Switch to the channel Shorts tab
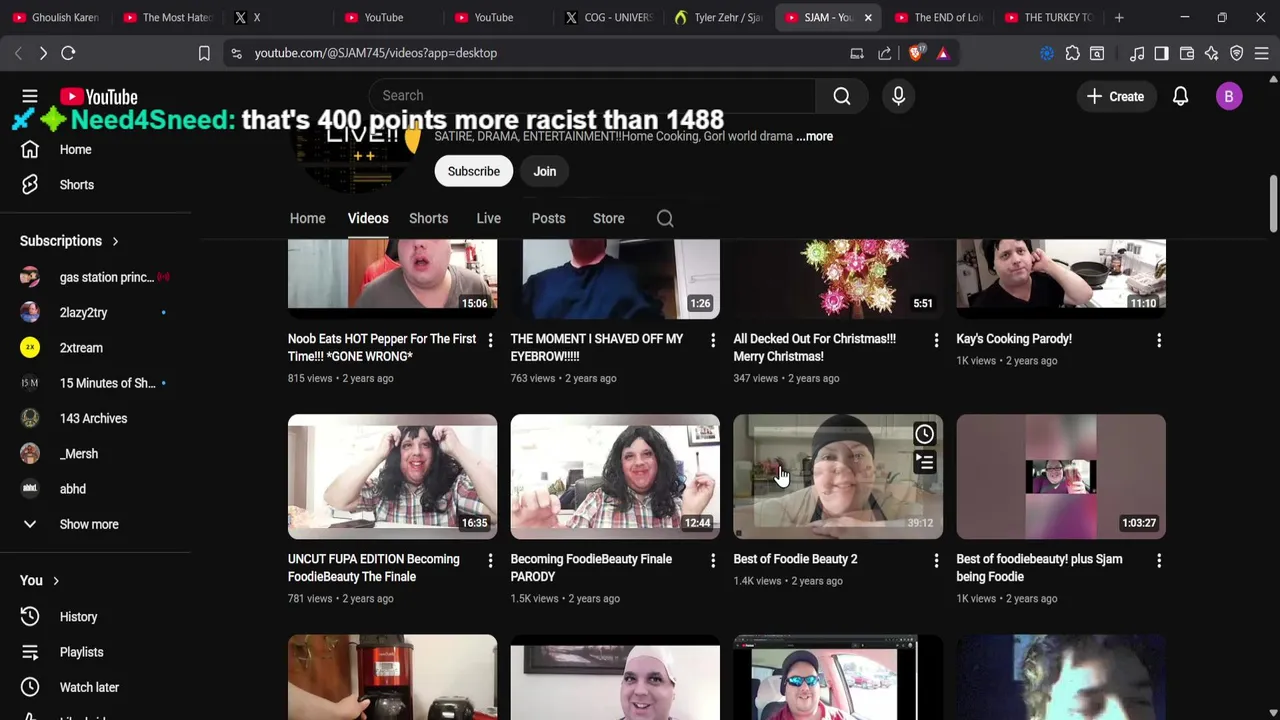This screenshot has height=720, width=1280. coord(428,218)
